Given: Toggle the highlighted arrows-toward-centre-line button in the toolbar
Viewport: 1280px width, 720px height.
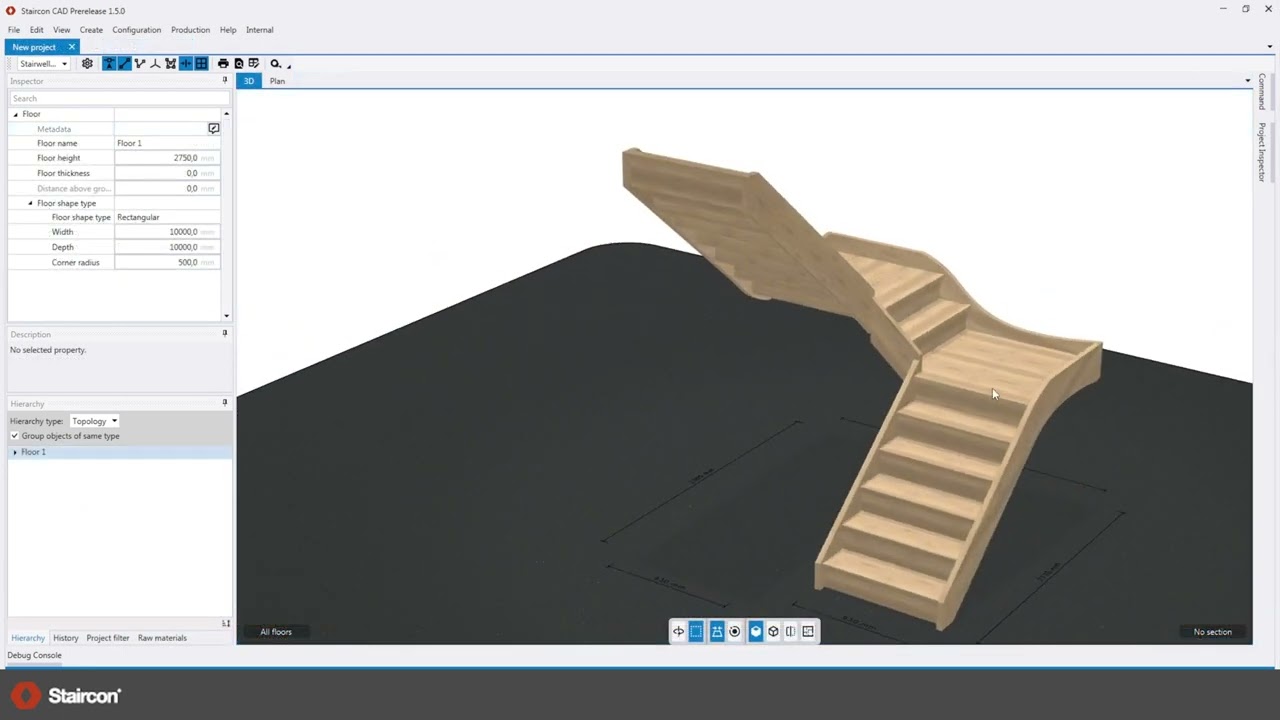Looking at the screenshot, I should click(x=186, y=64).
